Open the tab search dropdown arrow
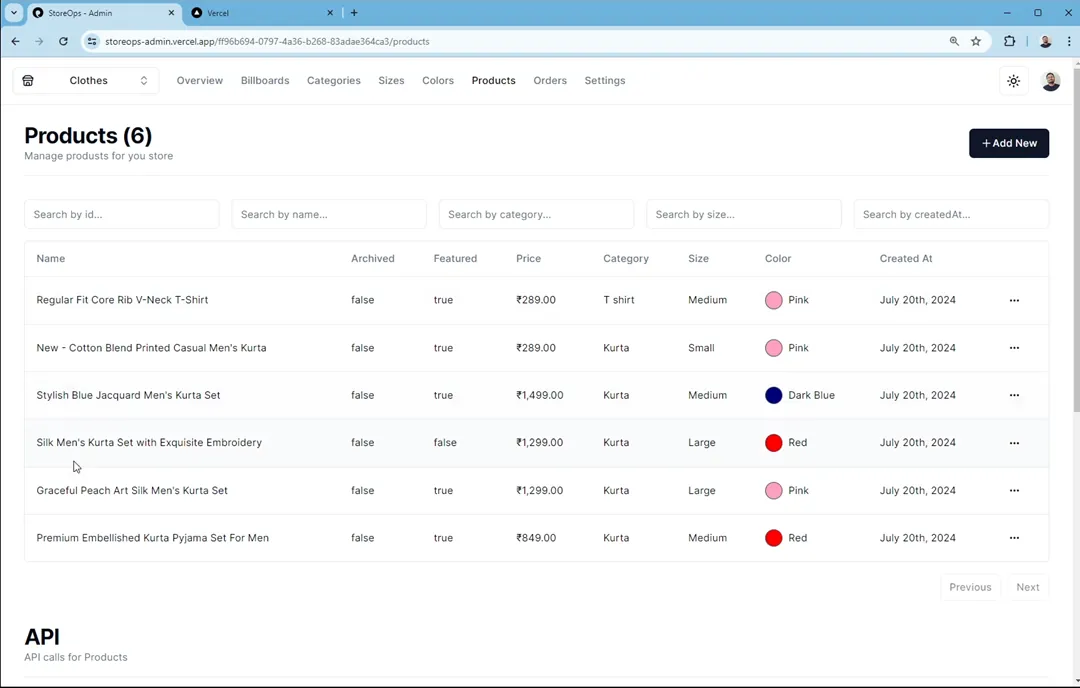1080x688 pixels. coord(14,12)
